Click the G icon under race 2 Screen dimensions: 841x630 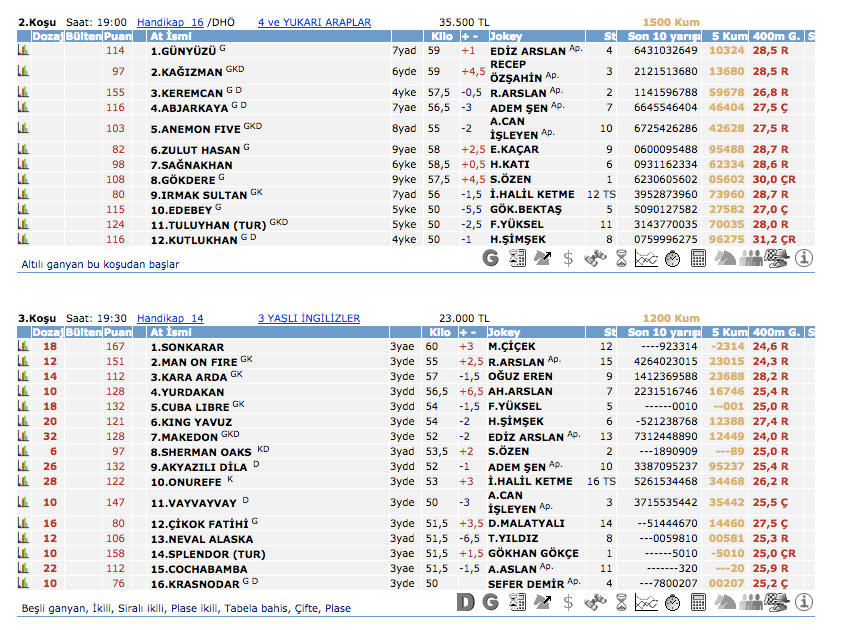click(x=490, y=259)
